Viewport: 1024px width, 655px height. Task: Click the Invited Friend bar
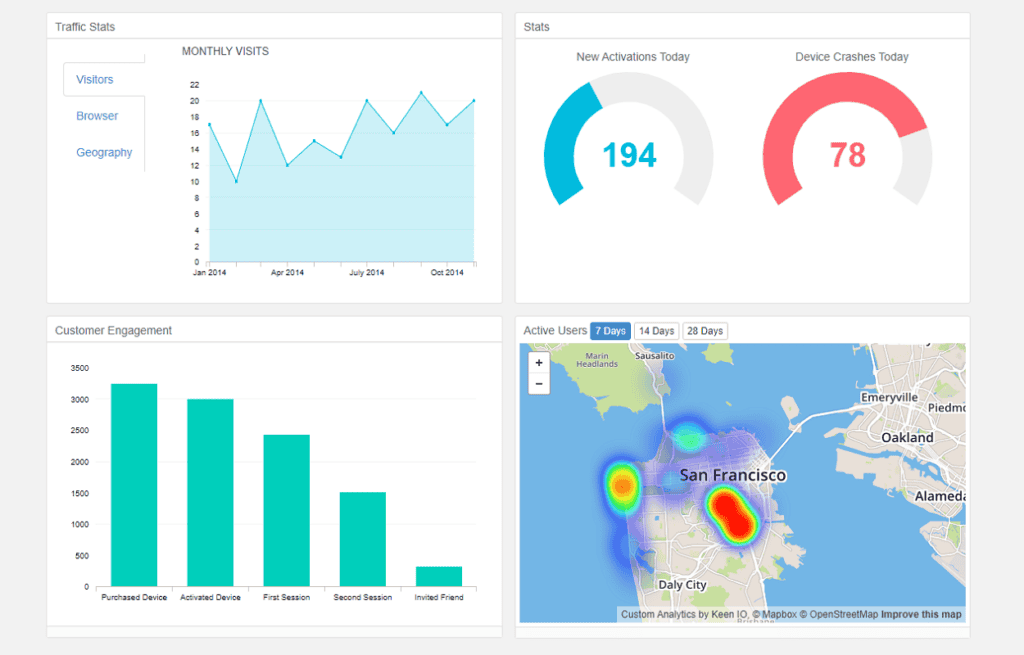coord(439,577)
